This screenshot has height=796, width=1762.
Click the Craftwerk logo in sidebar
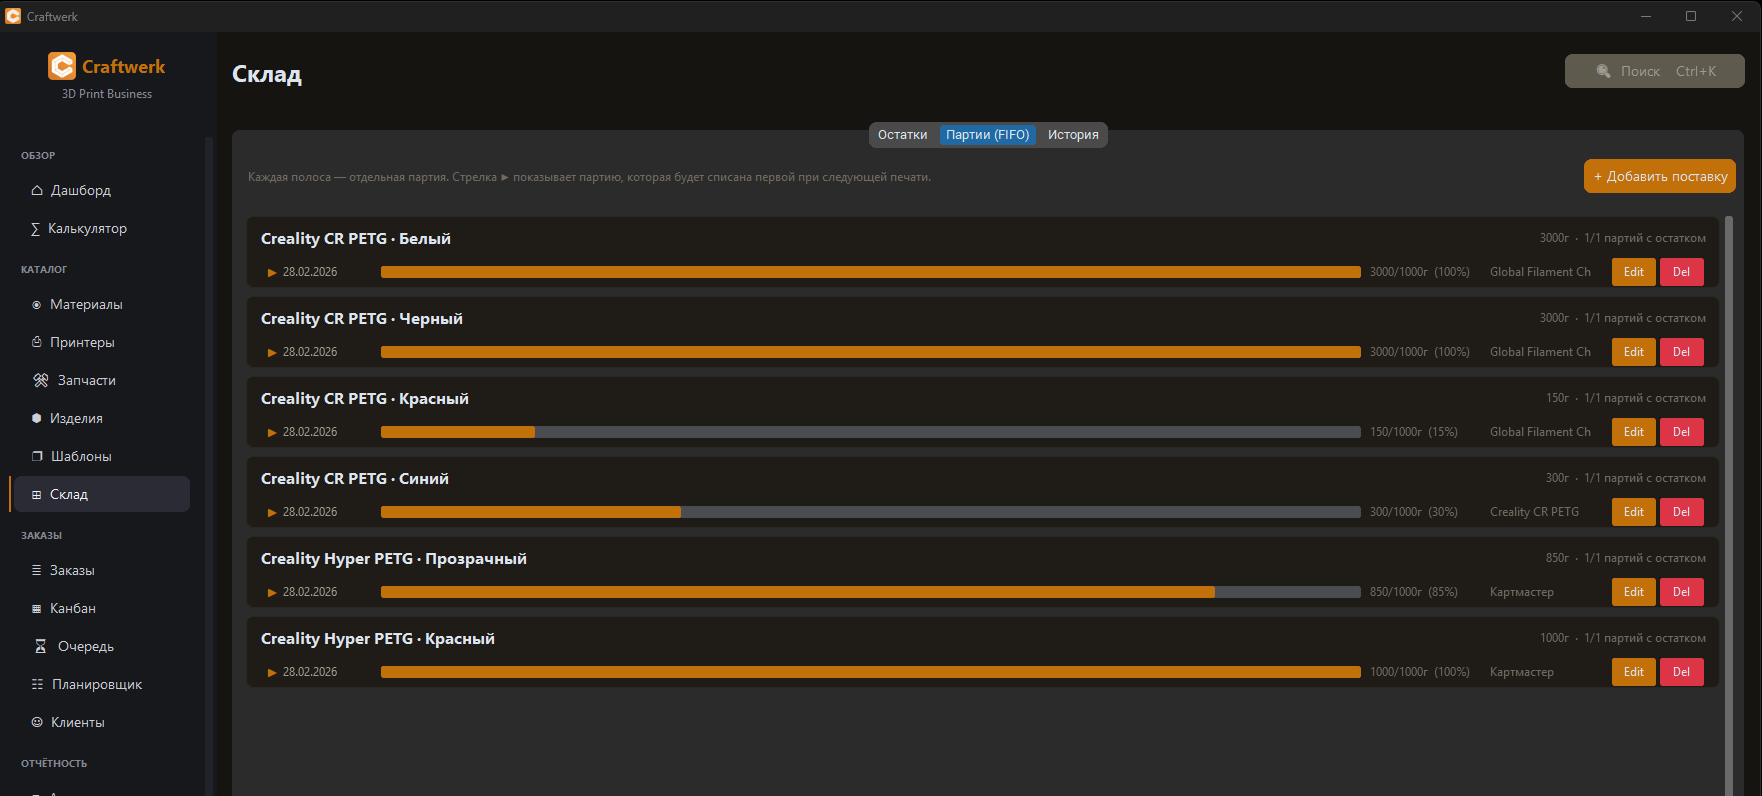62,66
